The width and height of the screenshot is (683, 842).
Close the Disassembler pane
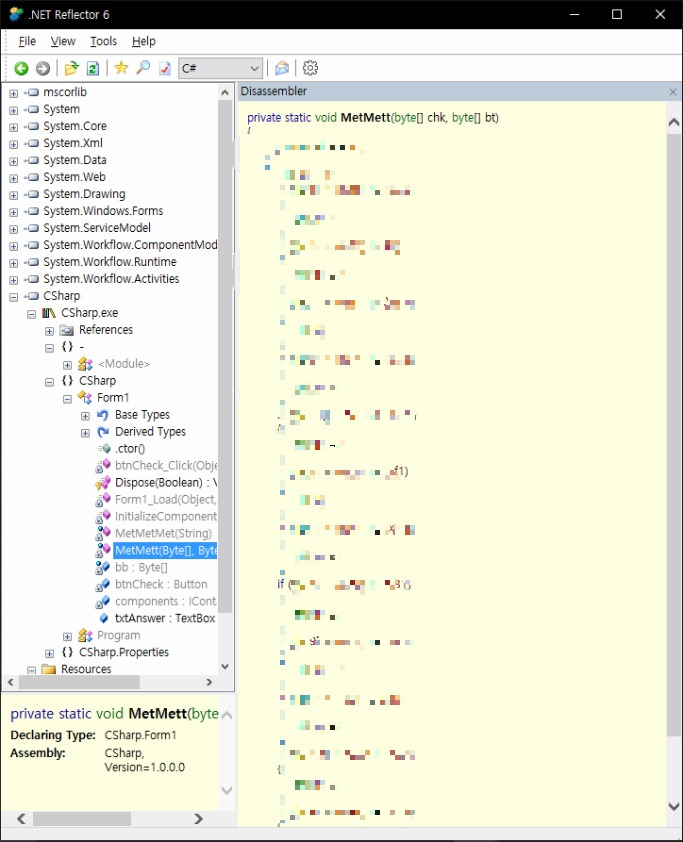coord(673,92)
